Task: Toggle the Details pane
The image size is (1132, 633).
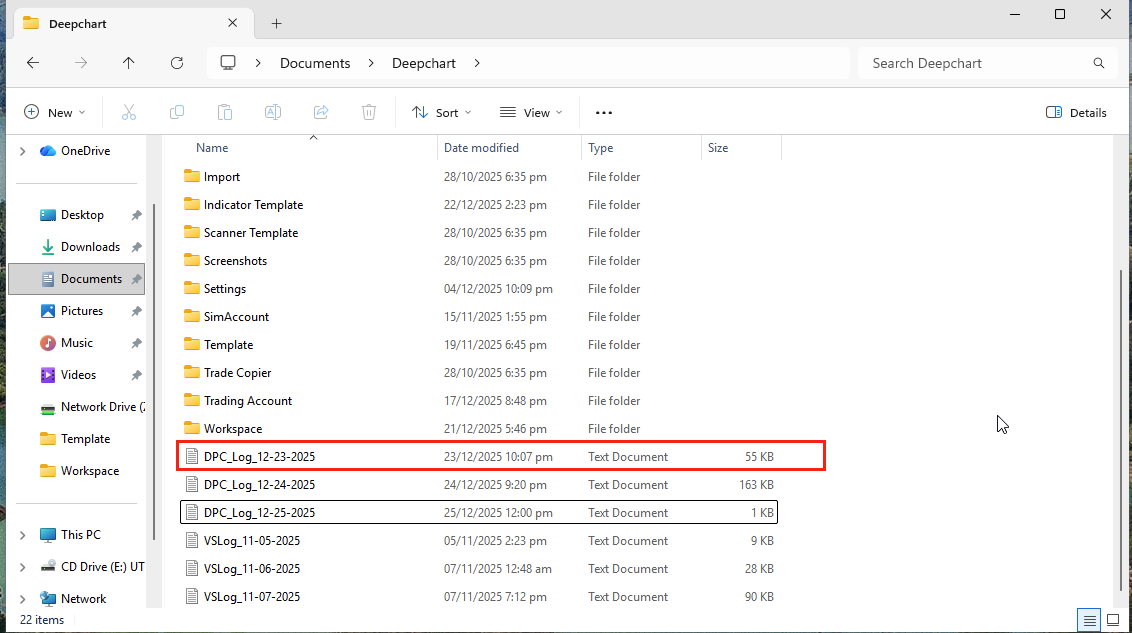Action: [x=1076, y=113]
